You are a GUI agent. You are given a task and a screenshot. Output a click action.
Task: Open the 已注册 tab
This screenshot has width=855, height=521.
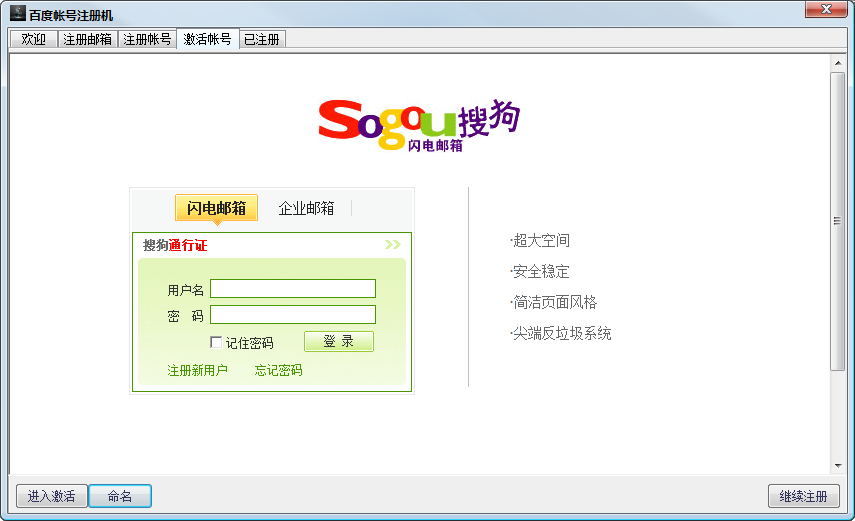click(x=262, y=39)
